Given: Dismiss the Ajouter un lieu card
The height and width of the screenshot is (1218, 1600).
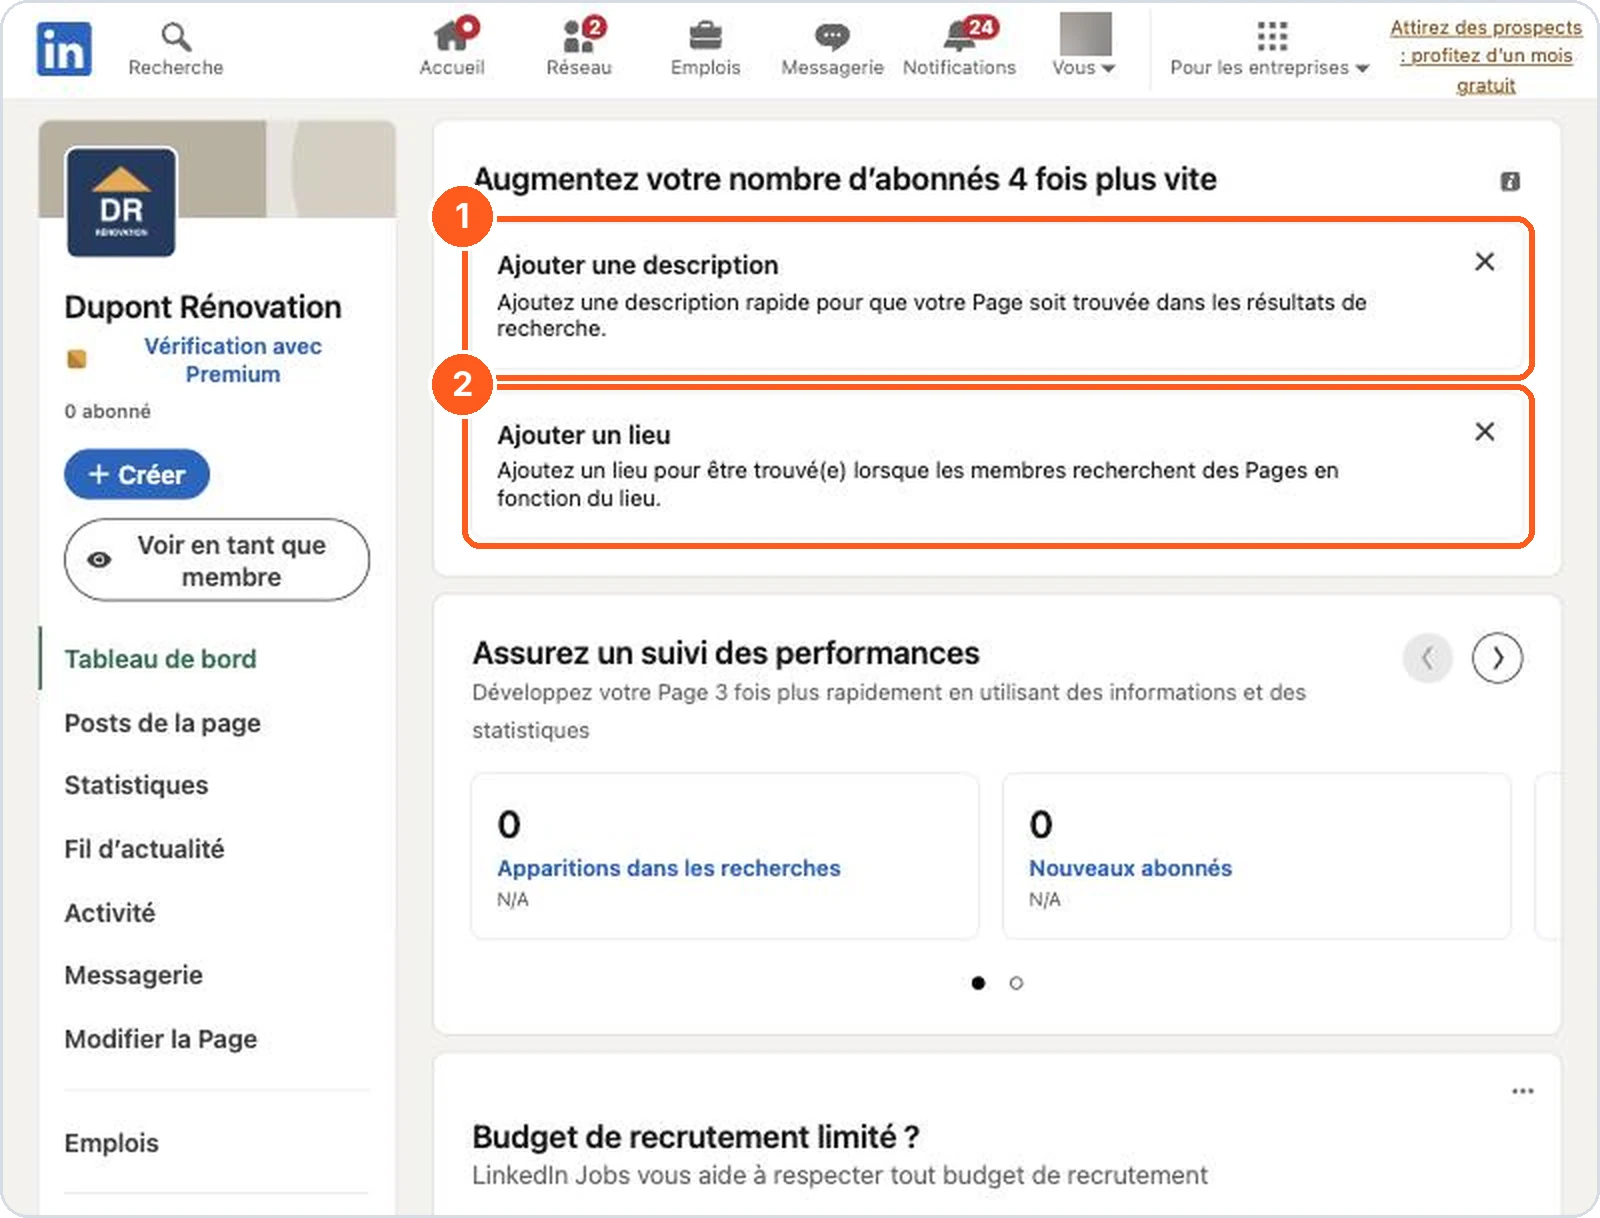Looking at the screenshot, I should click(1485, 432).
